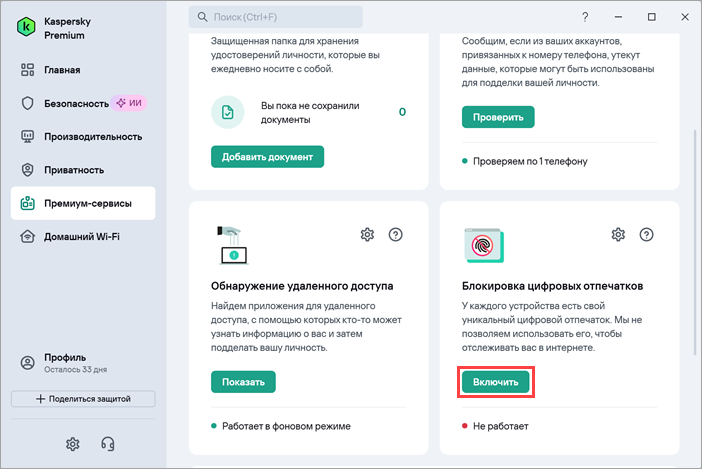Focus the Поиск search field
The width and height of the screenshot is (702, 469).
pyautogui.click(x=276, y=17)
